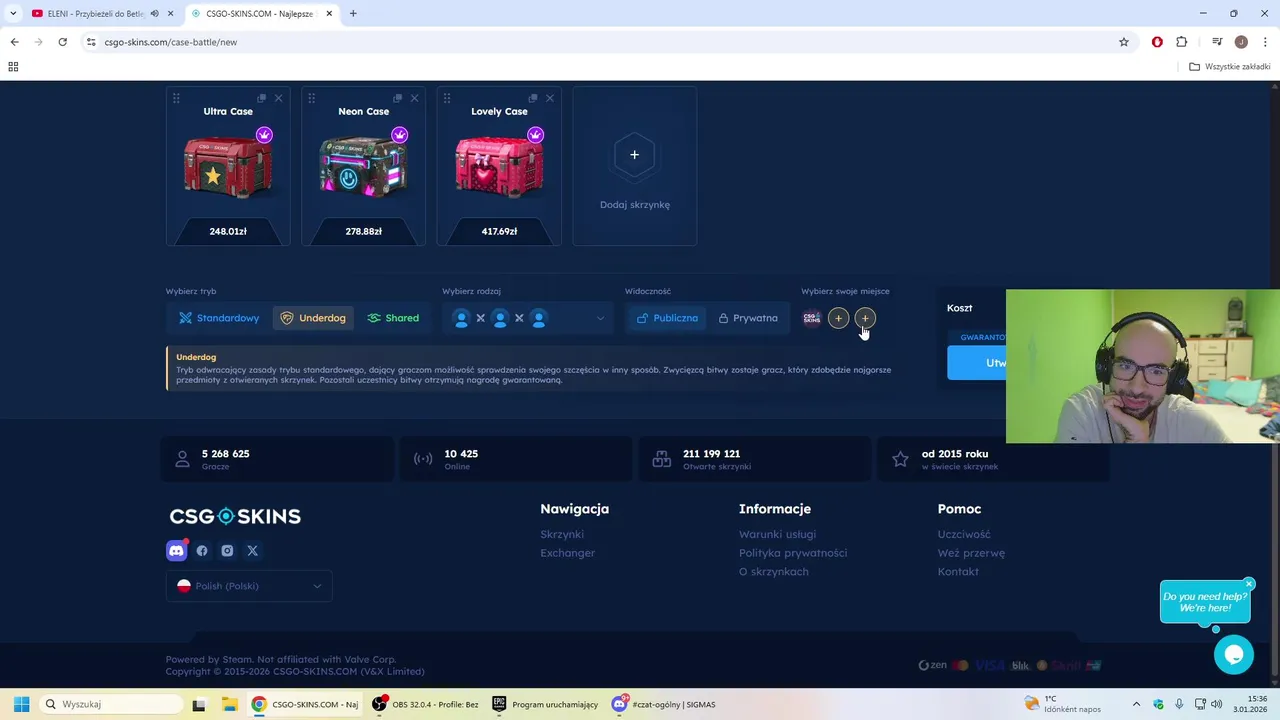Screen dimensions: 1280x720
Task: Click the drag handle on Lovely Case
Action: (x=447, y=98)
